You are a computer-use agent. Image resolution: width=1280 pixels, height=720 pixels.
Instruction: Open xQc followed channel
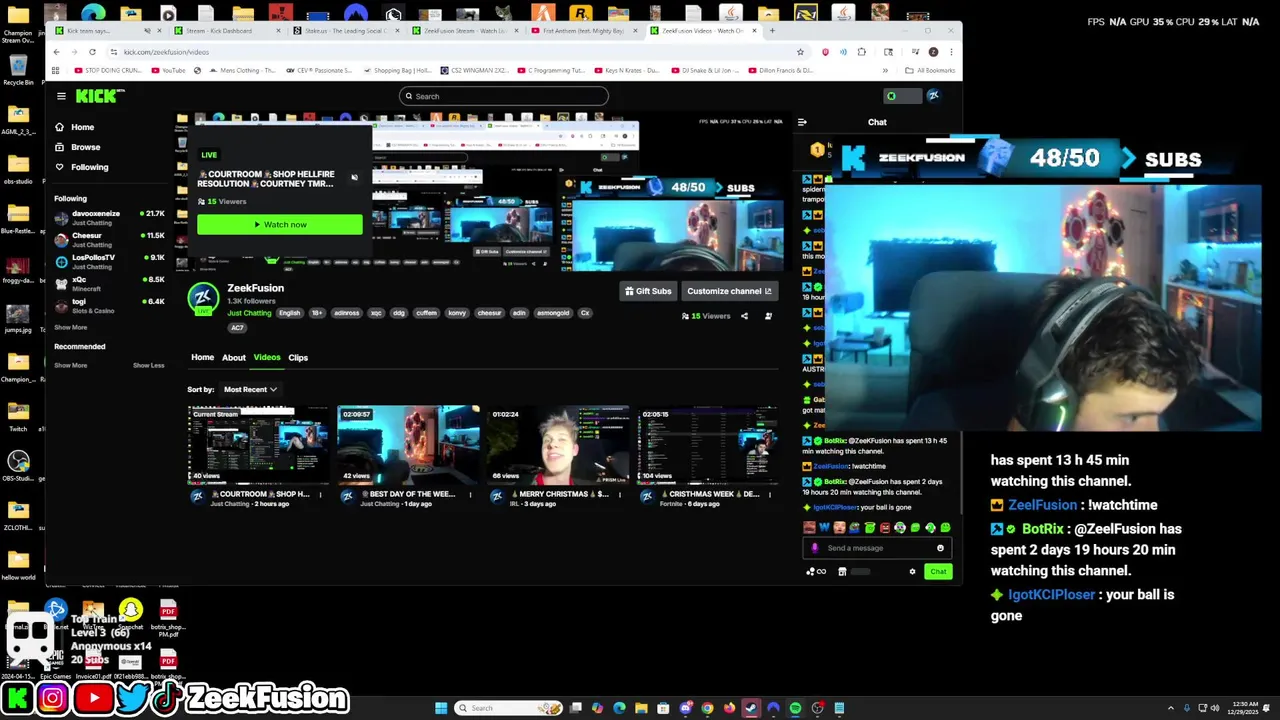pos(109,283)
